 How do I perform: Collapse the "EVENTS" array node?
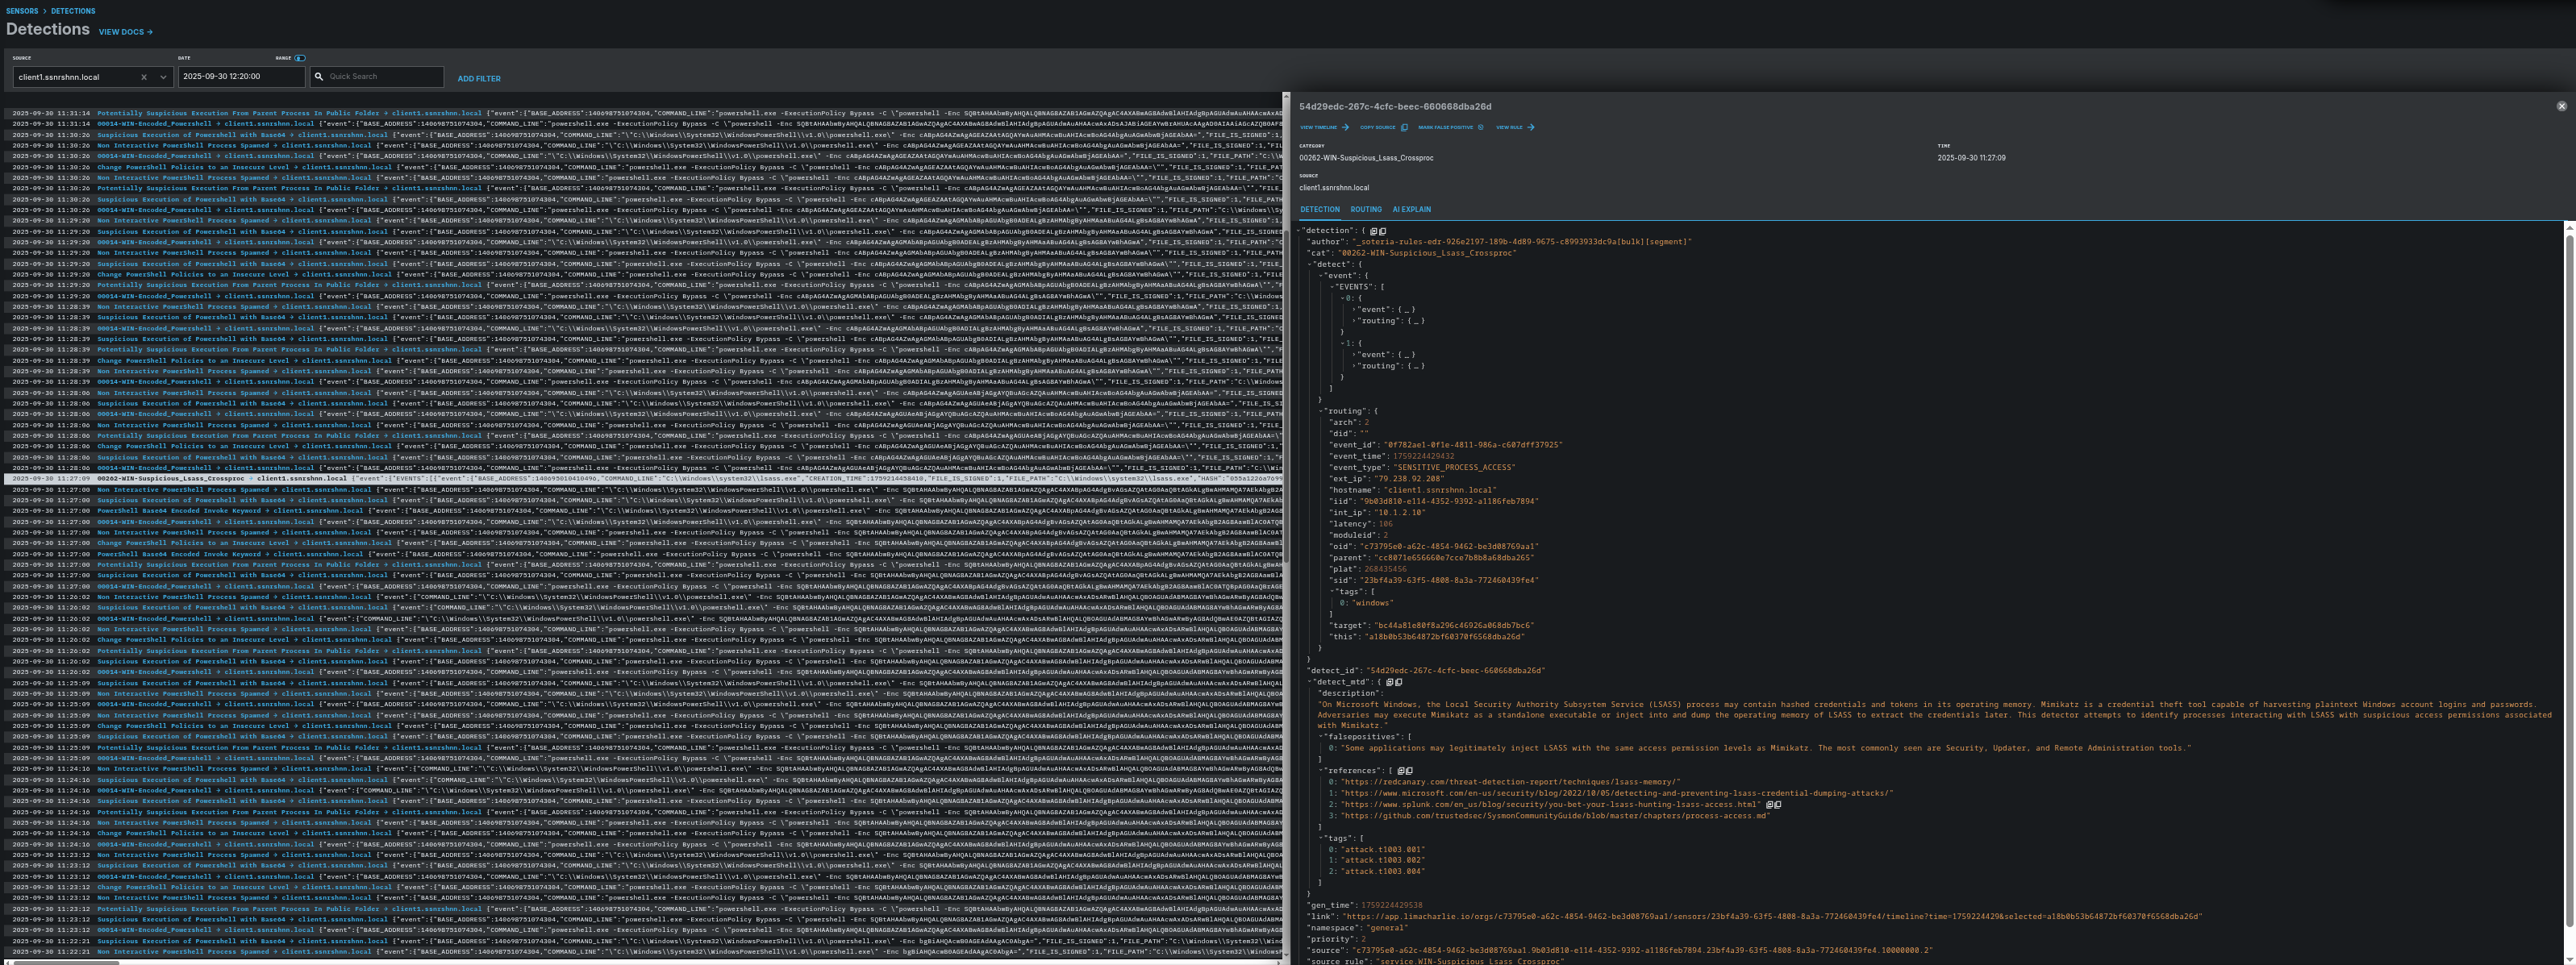point(1333,287)
